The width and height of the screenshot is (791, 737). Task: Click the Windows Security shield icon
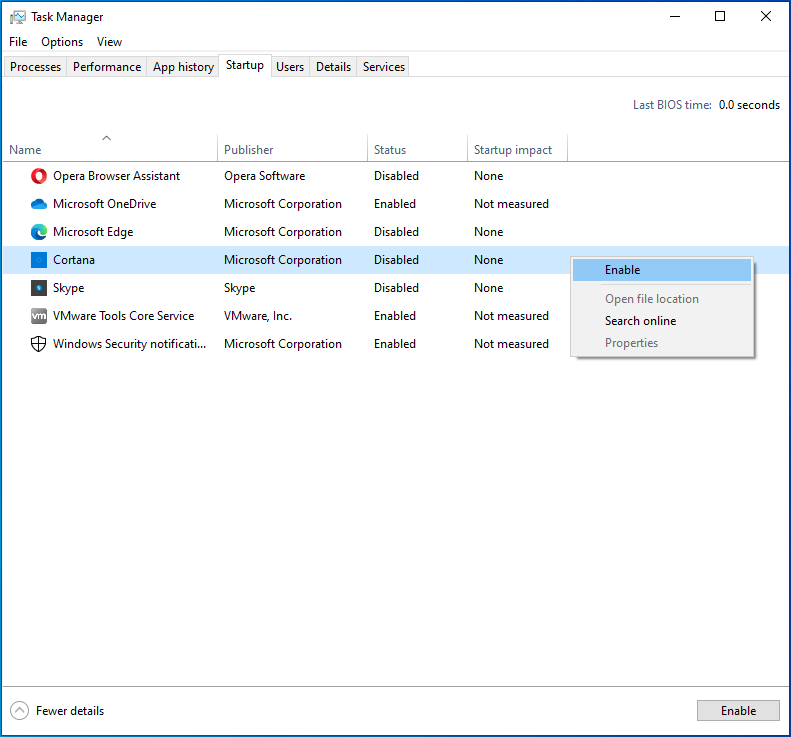tap(39, 344)
